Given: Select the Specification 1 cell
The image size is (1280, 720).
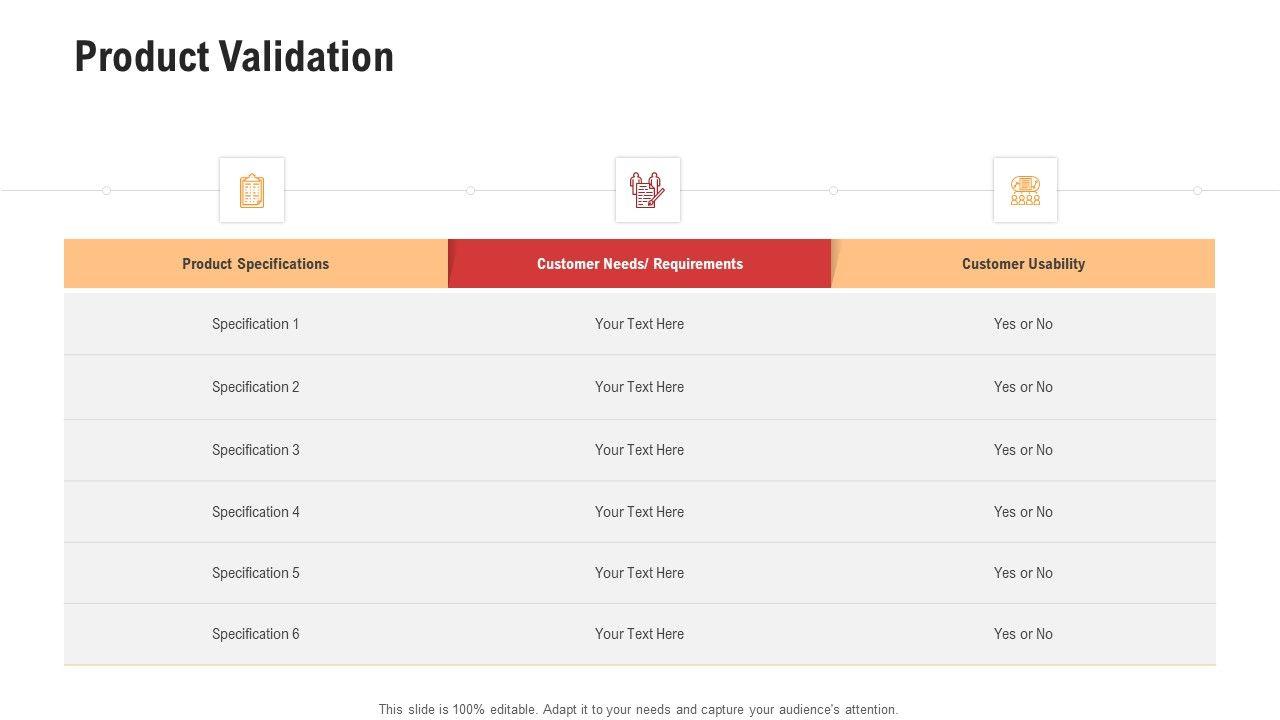Looking at the screenshot, I should (255, 324).
